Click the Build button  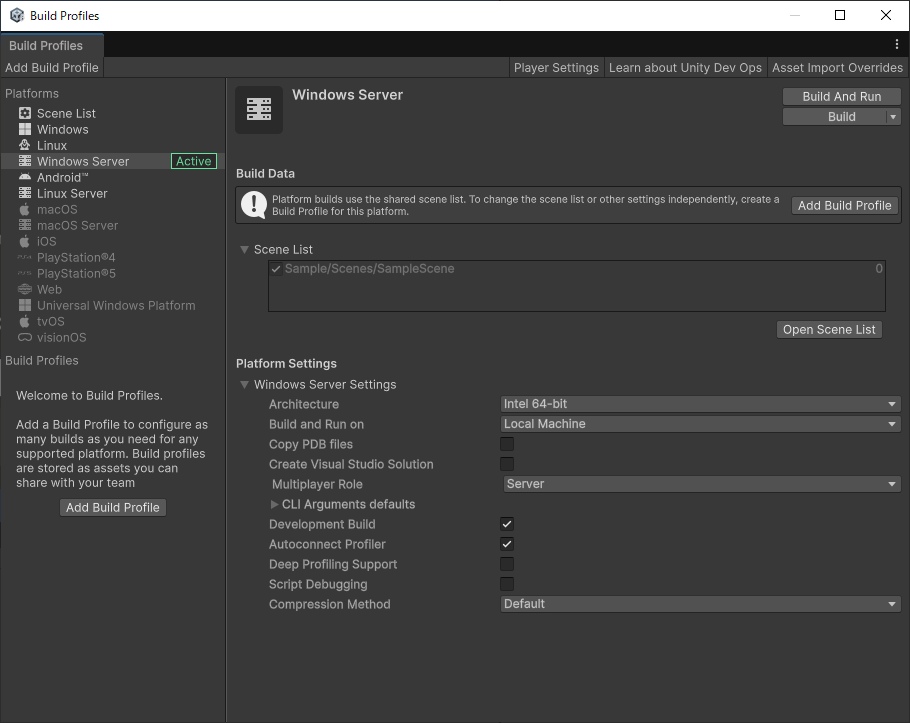point(835,117)
